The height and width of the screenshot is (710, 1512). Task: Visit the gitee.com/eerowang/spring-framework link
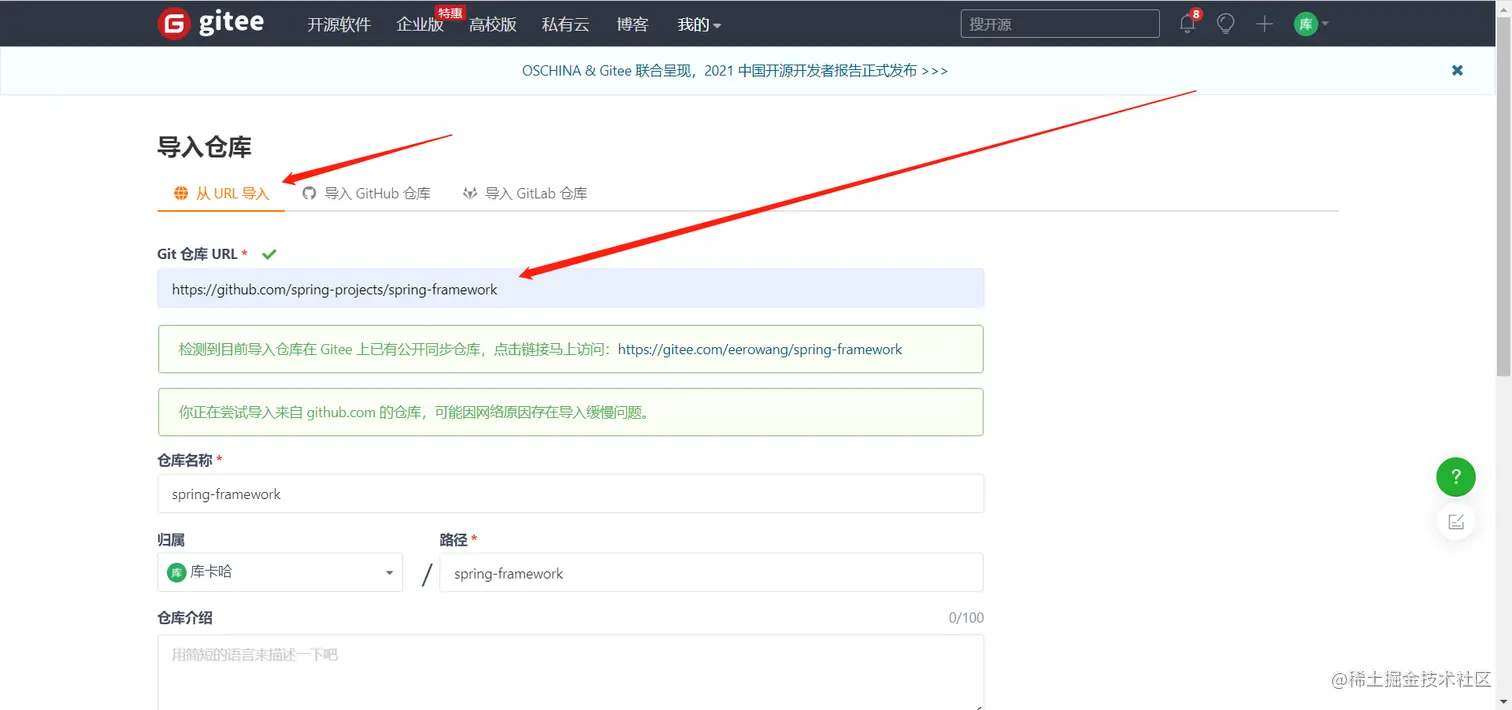pyautogui.click(x=760, y=350)
